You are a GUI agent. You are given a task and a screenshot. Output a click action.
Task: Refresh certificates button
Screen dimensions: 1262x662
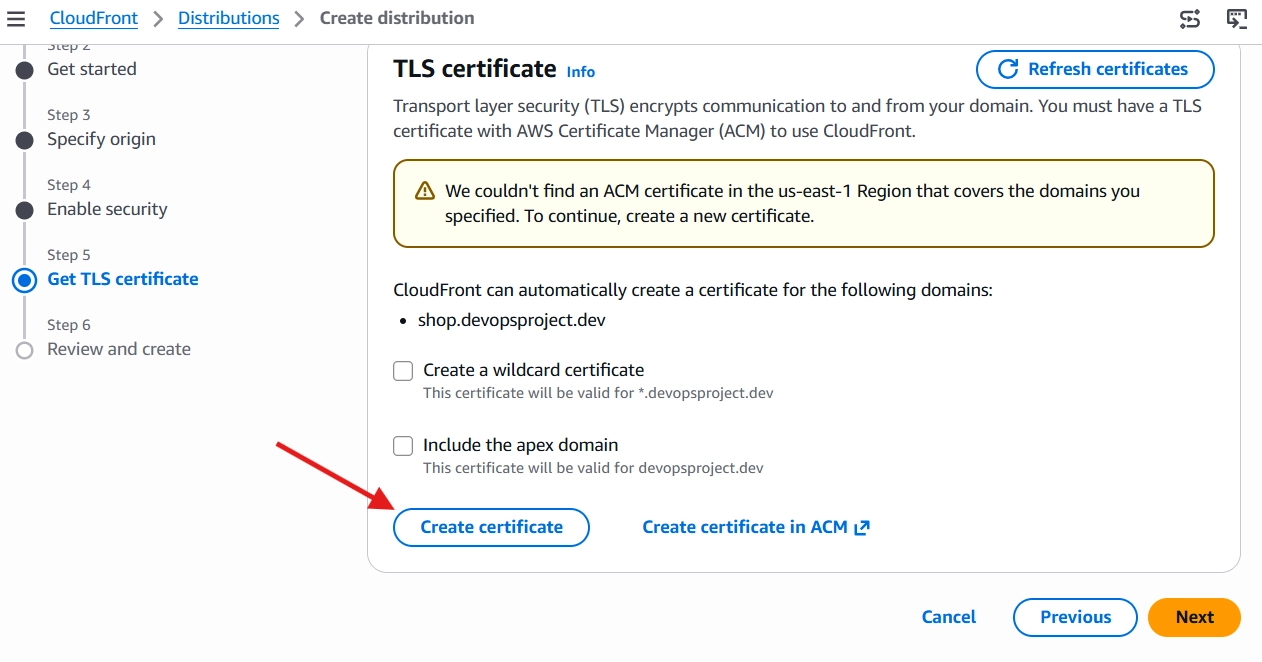pyautogui.click(x=1095, y=69)
